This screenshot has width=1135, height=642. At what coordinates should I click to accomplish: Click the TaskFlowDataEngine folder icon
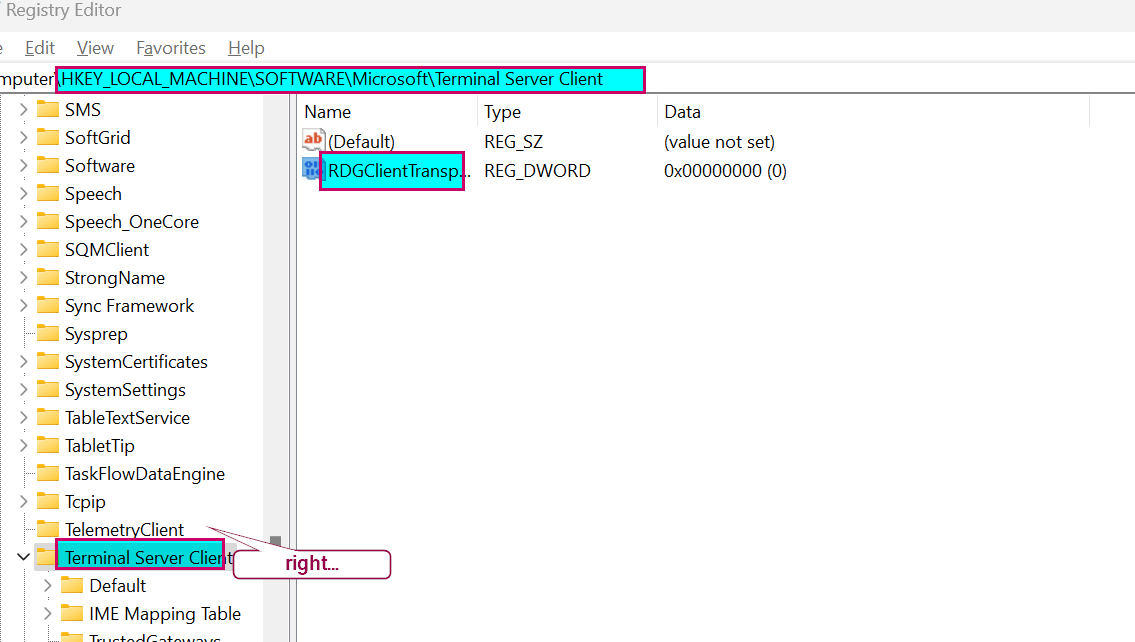(x=48, y=473)
